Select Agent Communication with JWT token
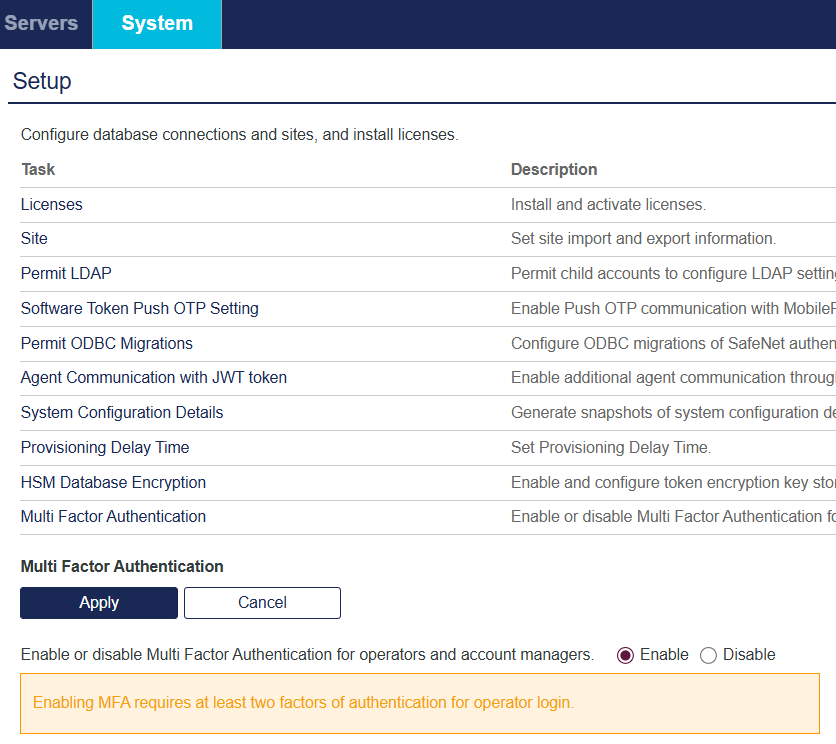This screenshot has width=836, height=744. [153, 378]
